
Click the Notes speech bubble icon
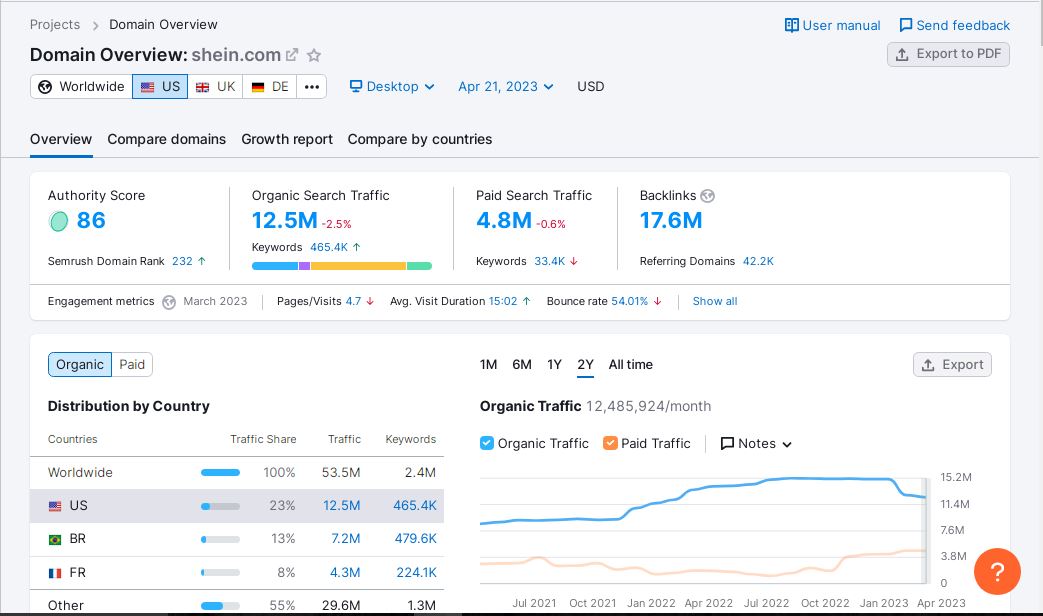727,444
